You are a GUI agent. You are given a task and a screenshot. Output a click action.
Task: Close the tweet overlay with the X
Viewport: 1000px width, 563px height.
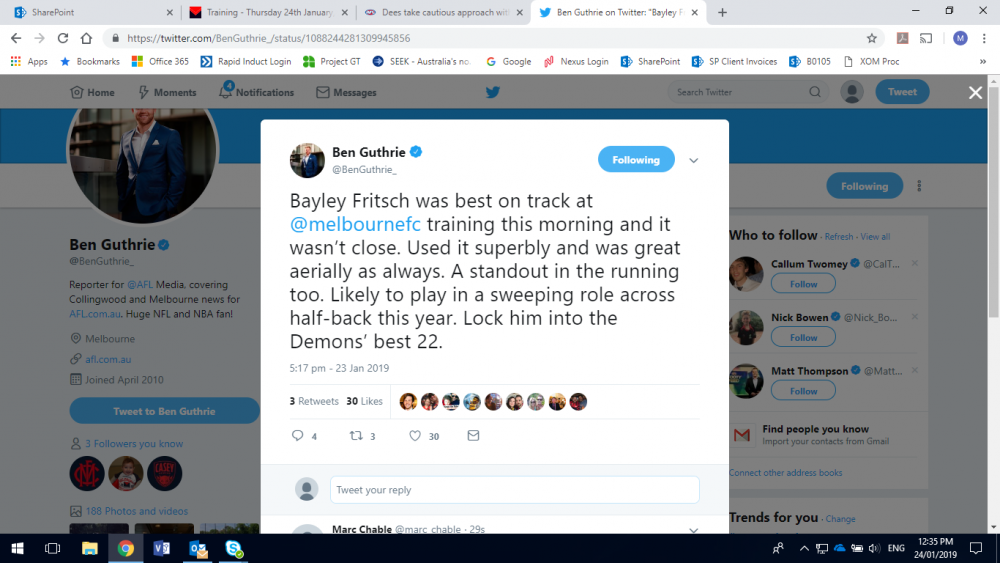click(975, 92)
